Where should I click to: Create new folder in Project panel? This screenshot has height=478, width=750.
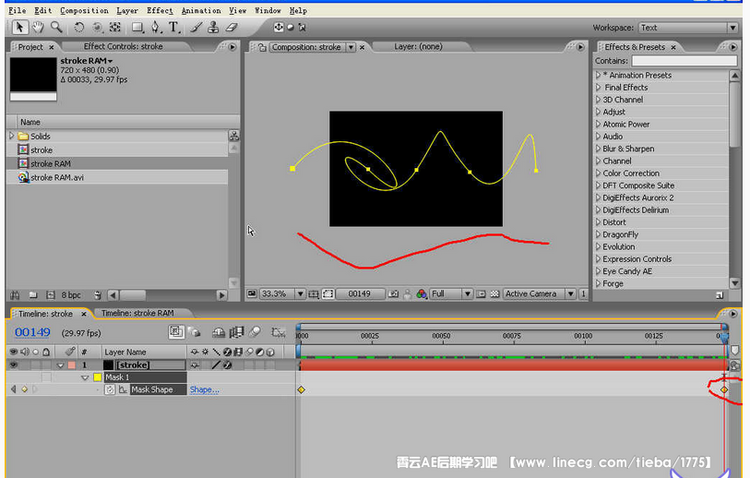click(33, 295)
